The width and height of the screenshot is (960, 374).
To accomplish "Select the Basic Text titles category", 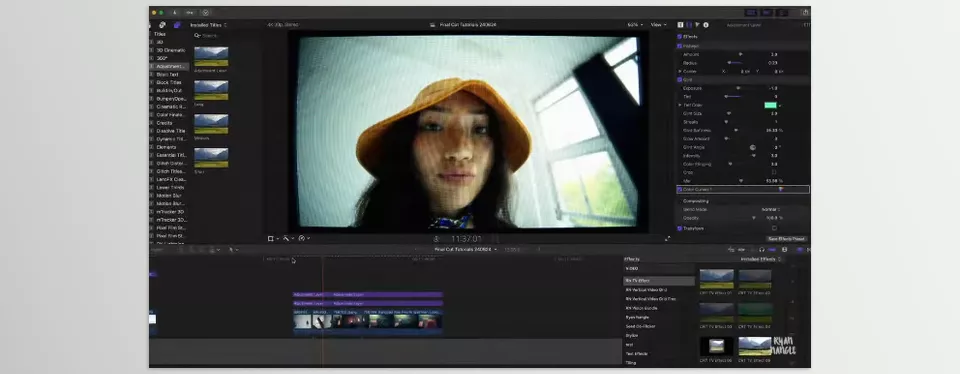I will 167,75.
